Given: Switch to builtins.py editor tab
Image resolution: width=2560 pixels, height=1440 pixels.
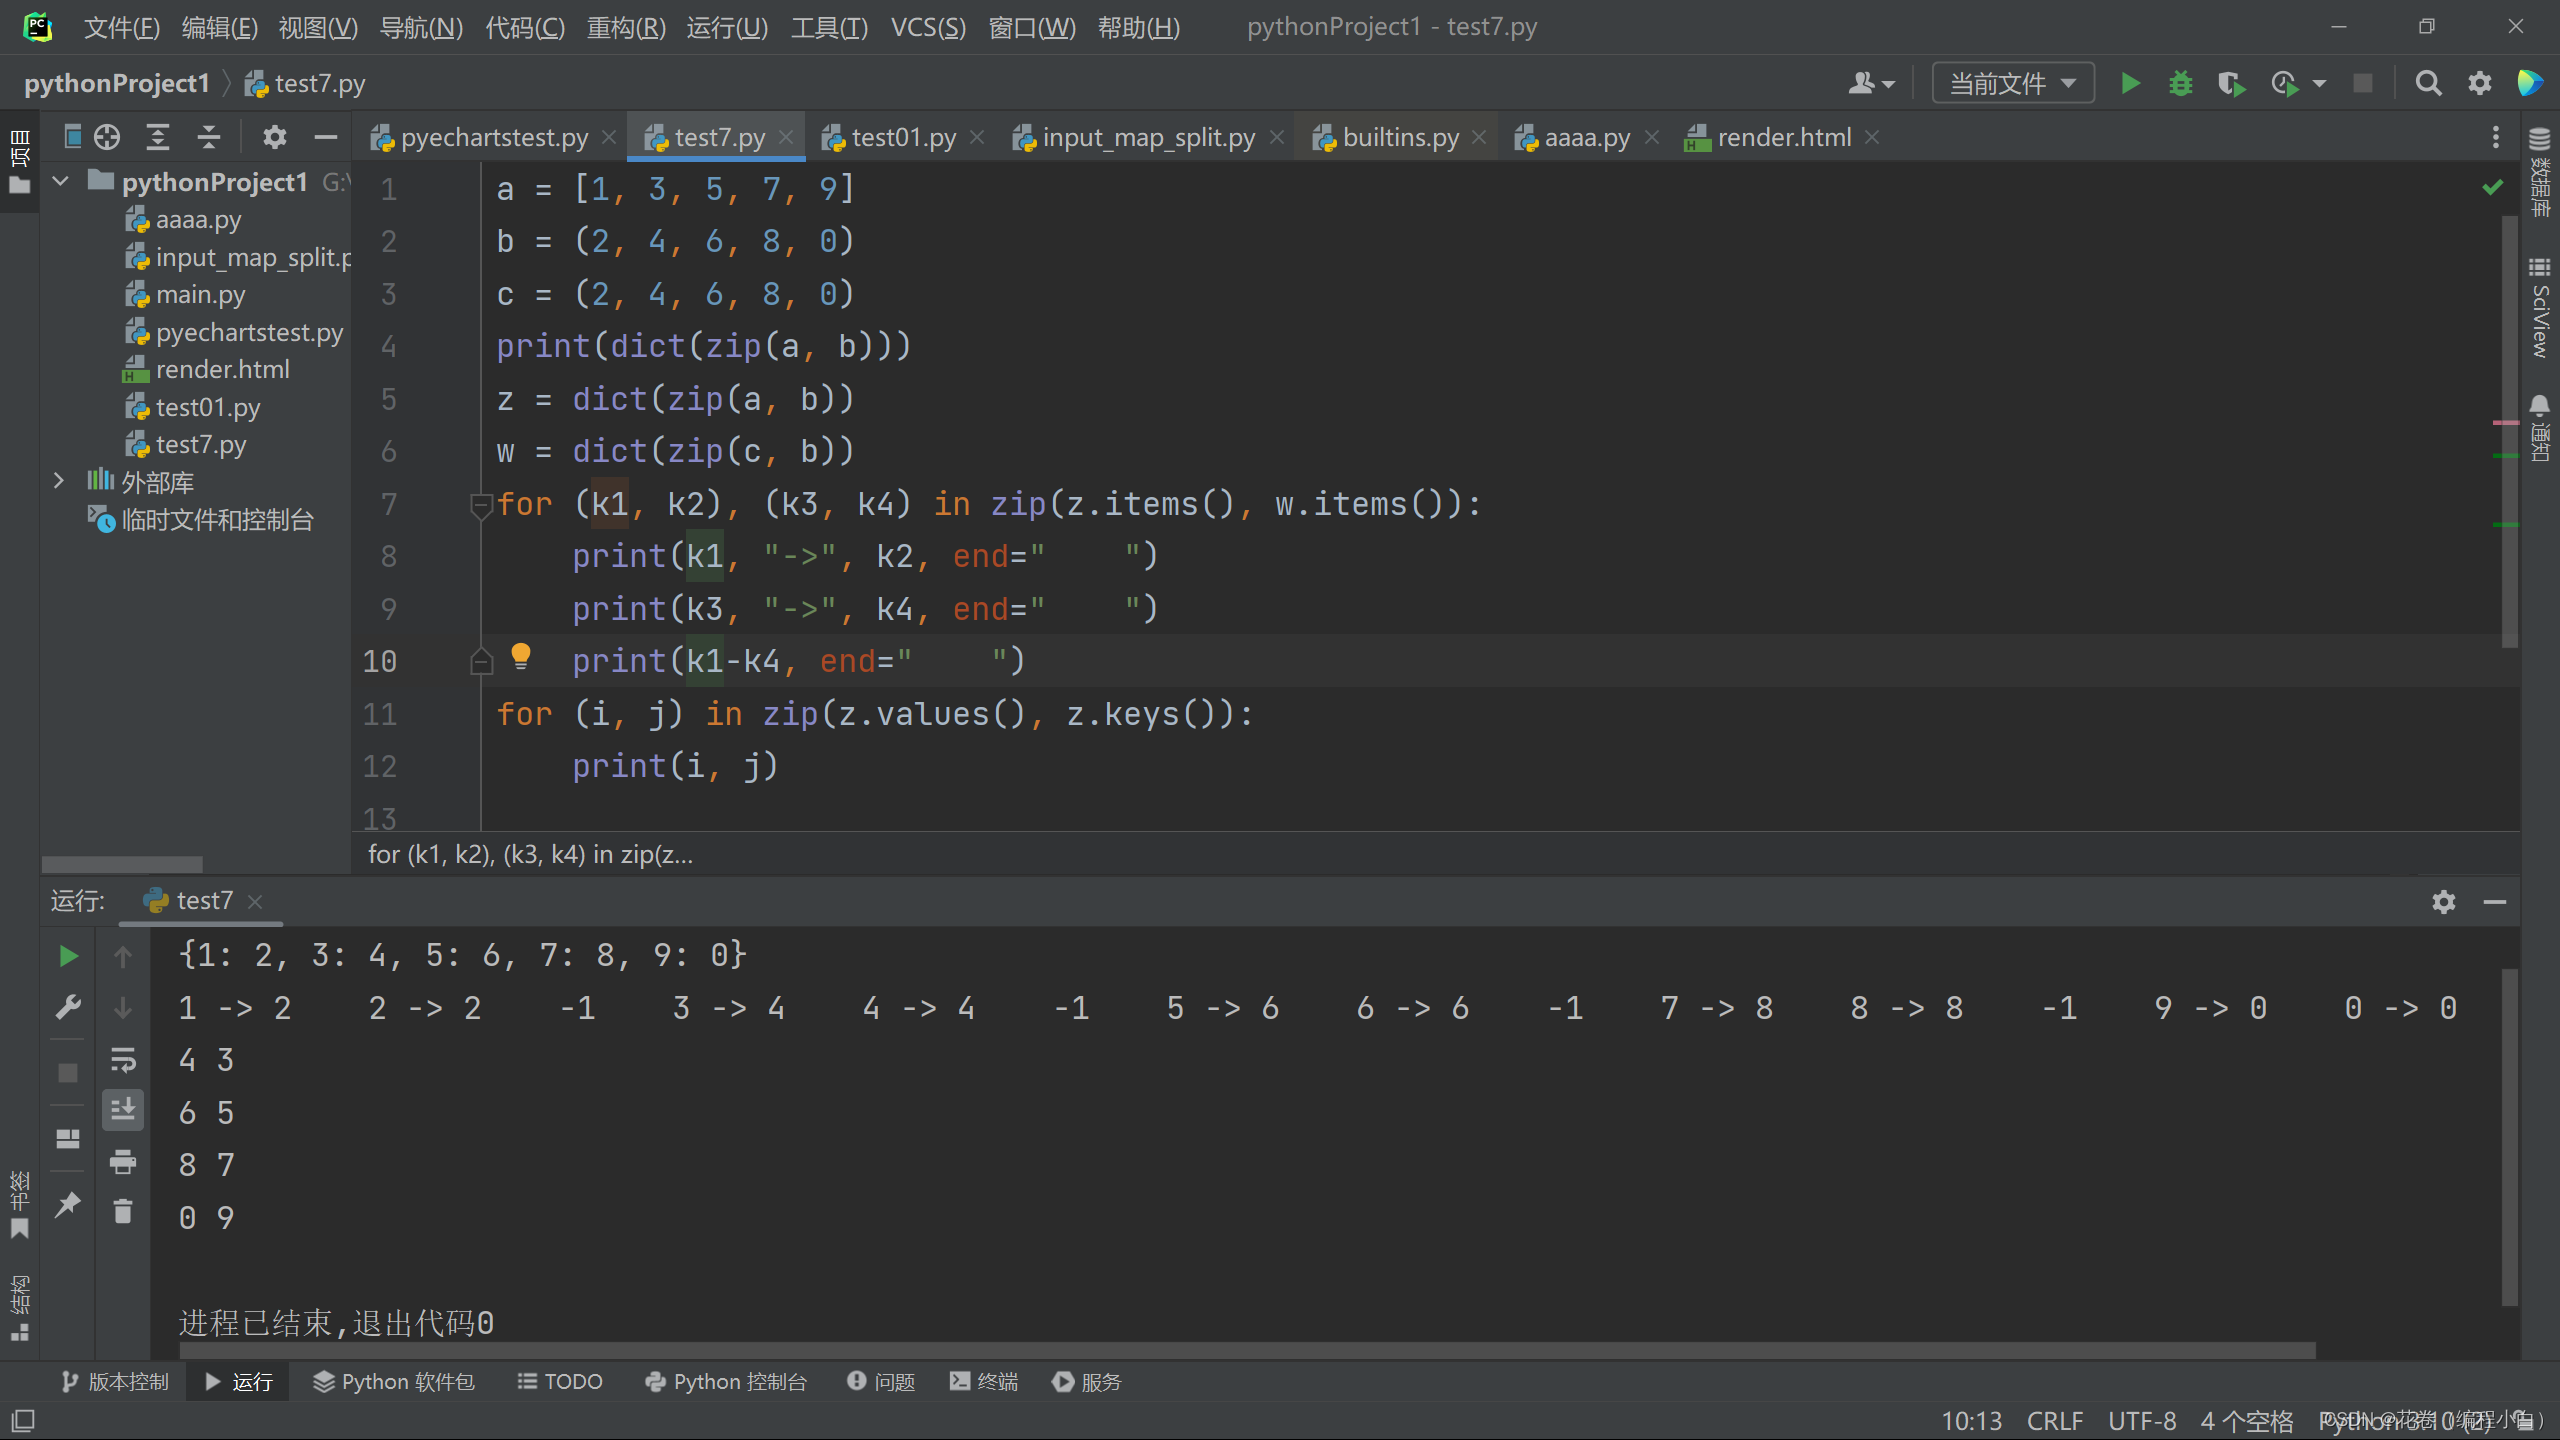Looking at the screenshot, I should (1400, 137).
